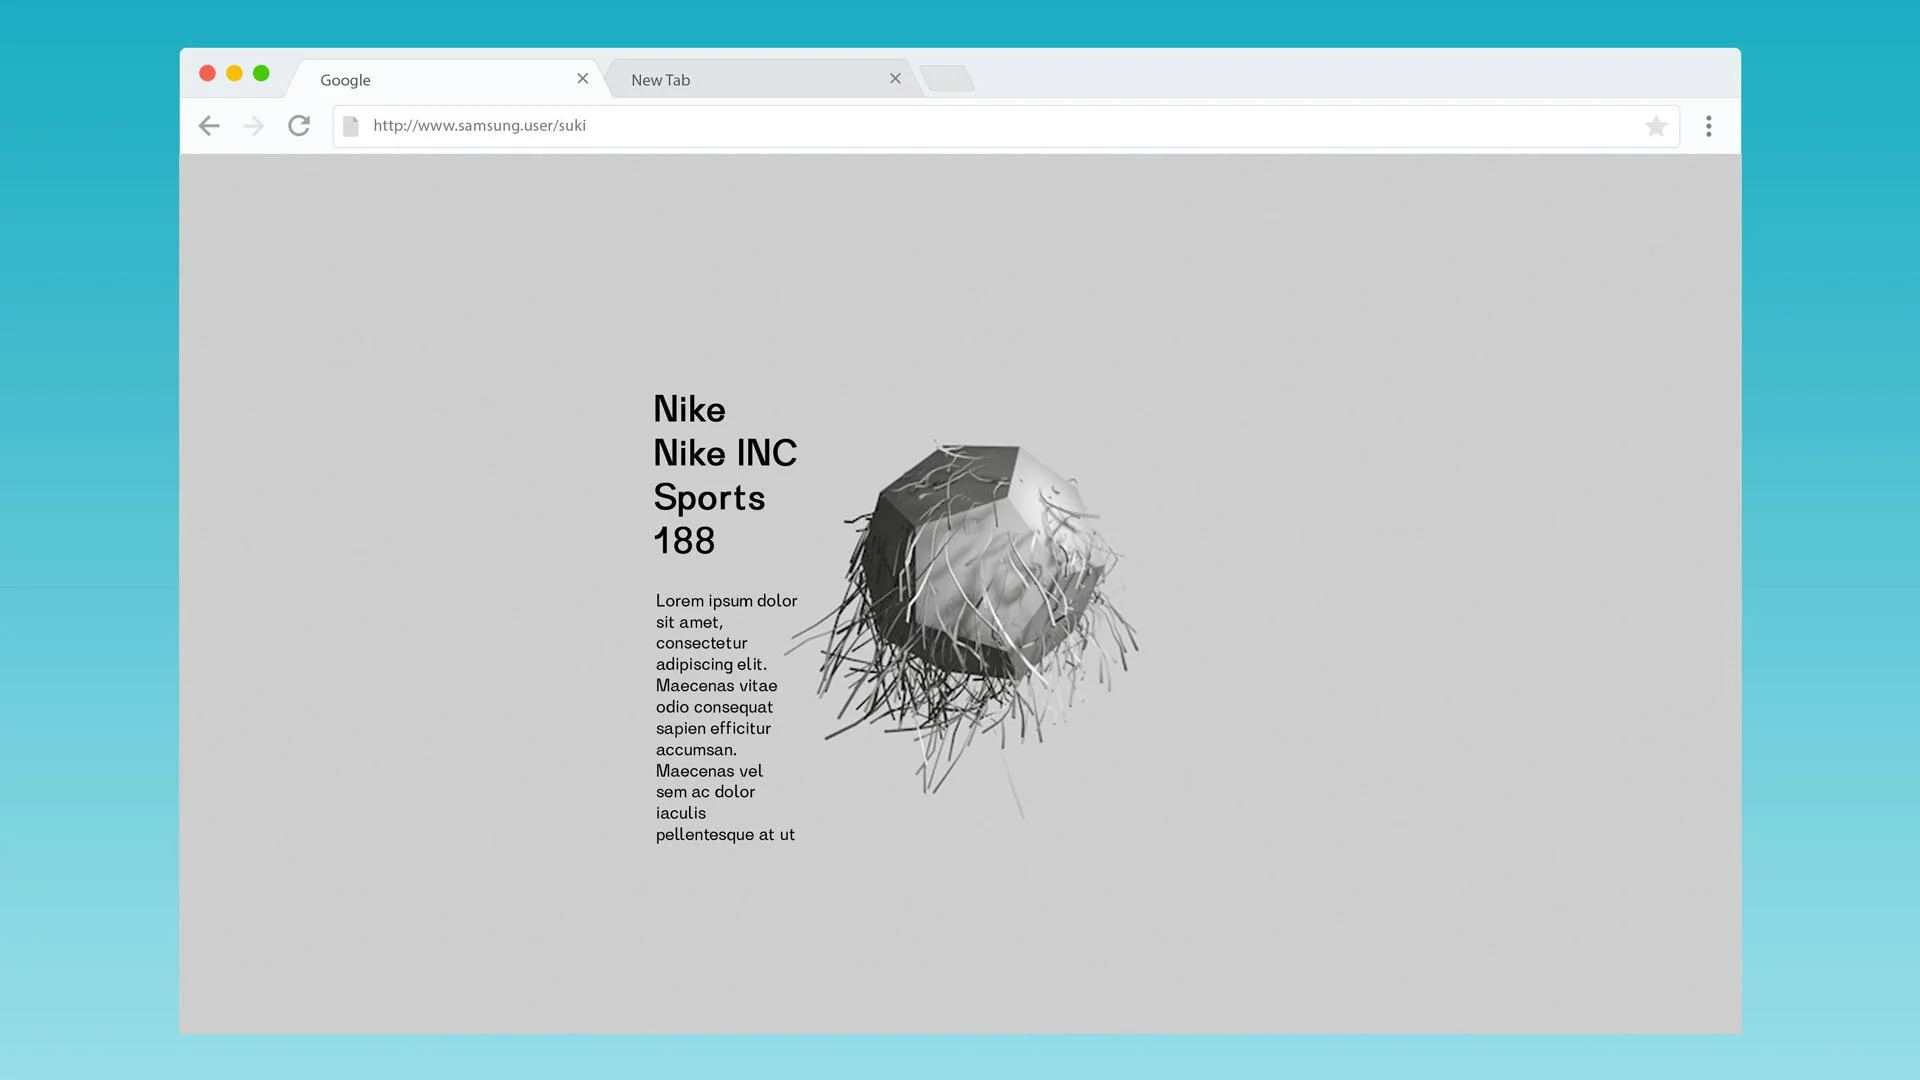Click the 'pellentesque at ut' text line
Screen dimensions: 1920x1080
725,835
